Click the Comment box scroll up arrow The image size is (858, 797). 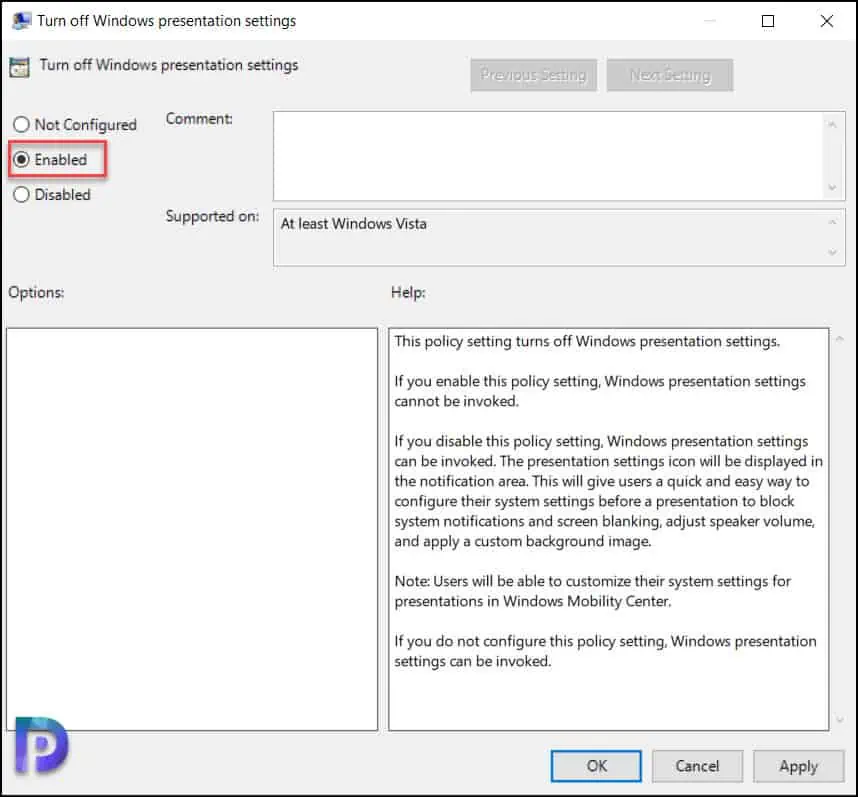[x=832, y=125]
